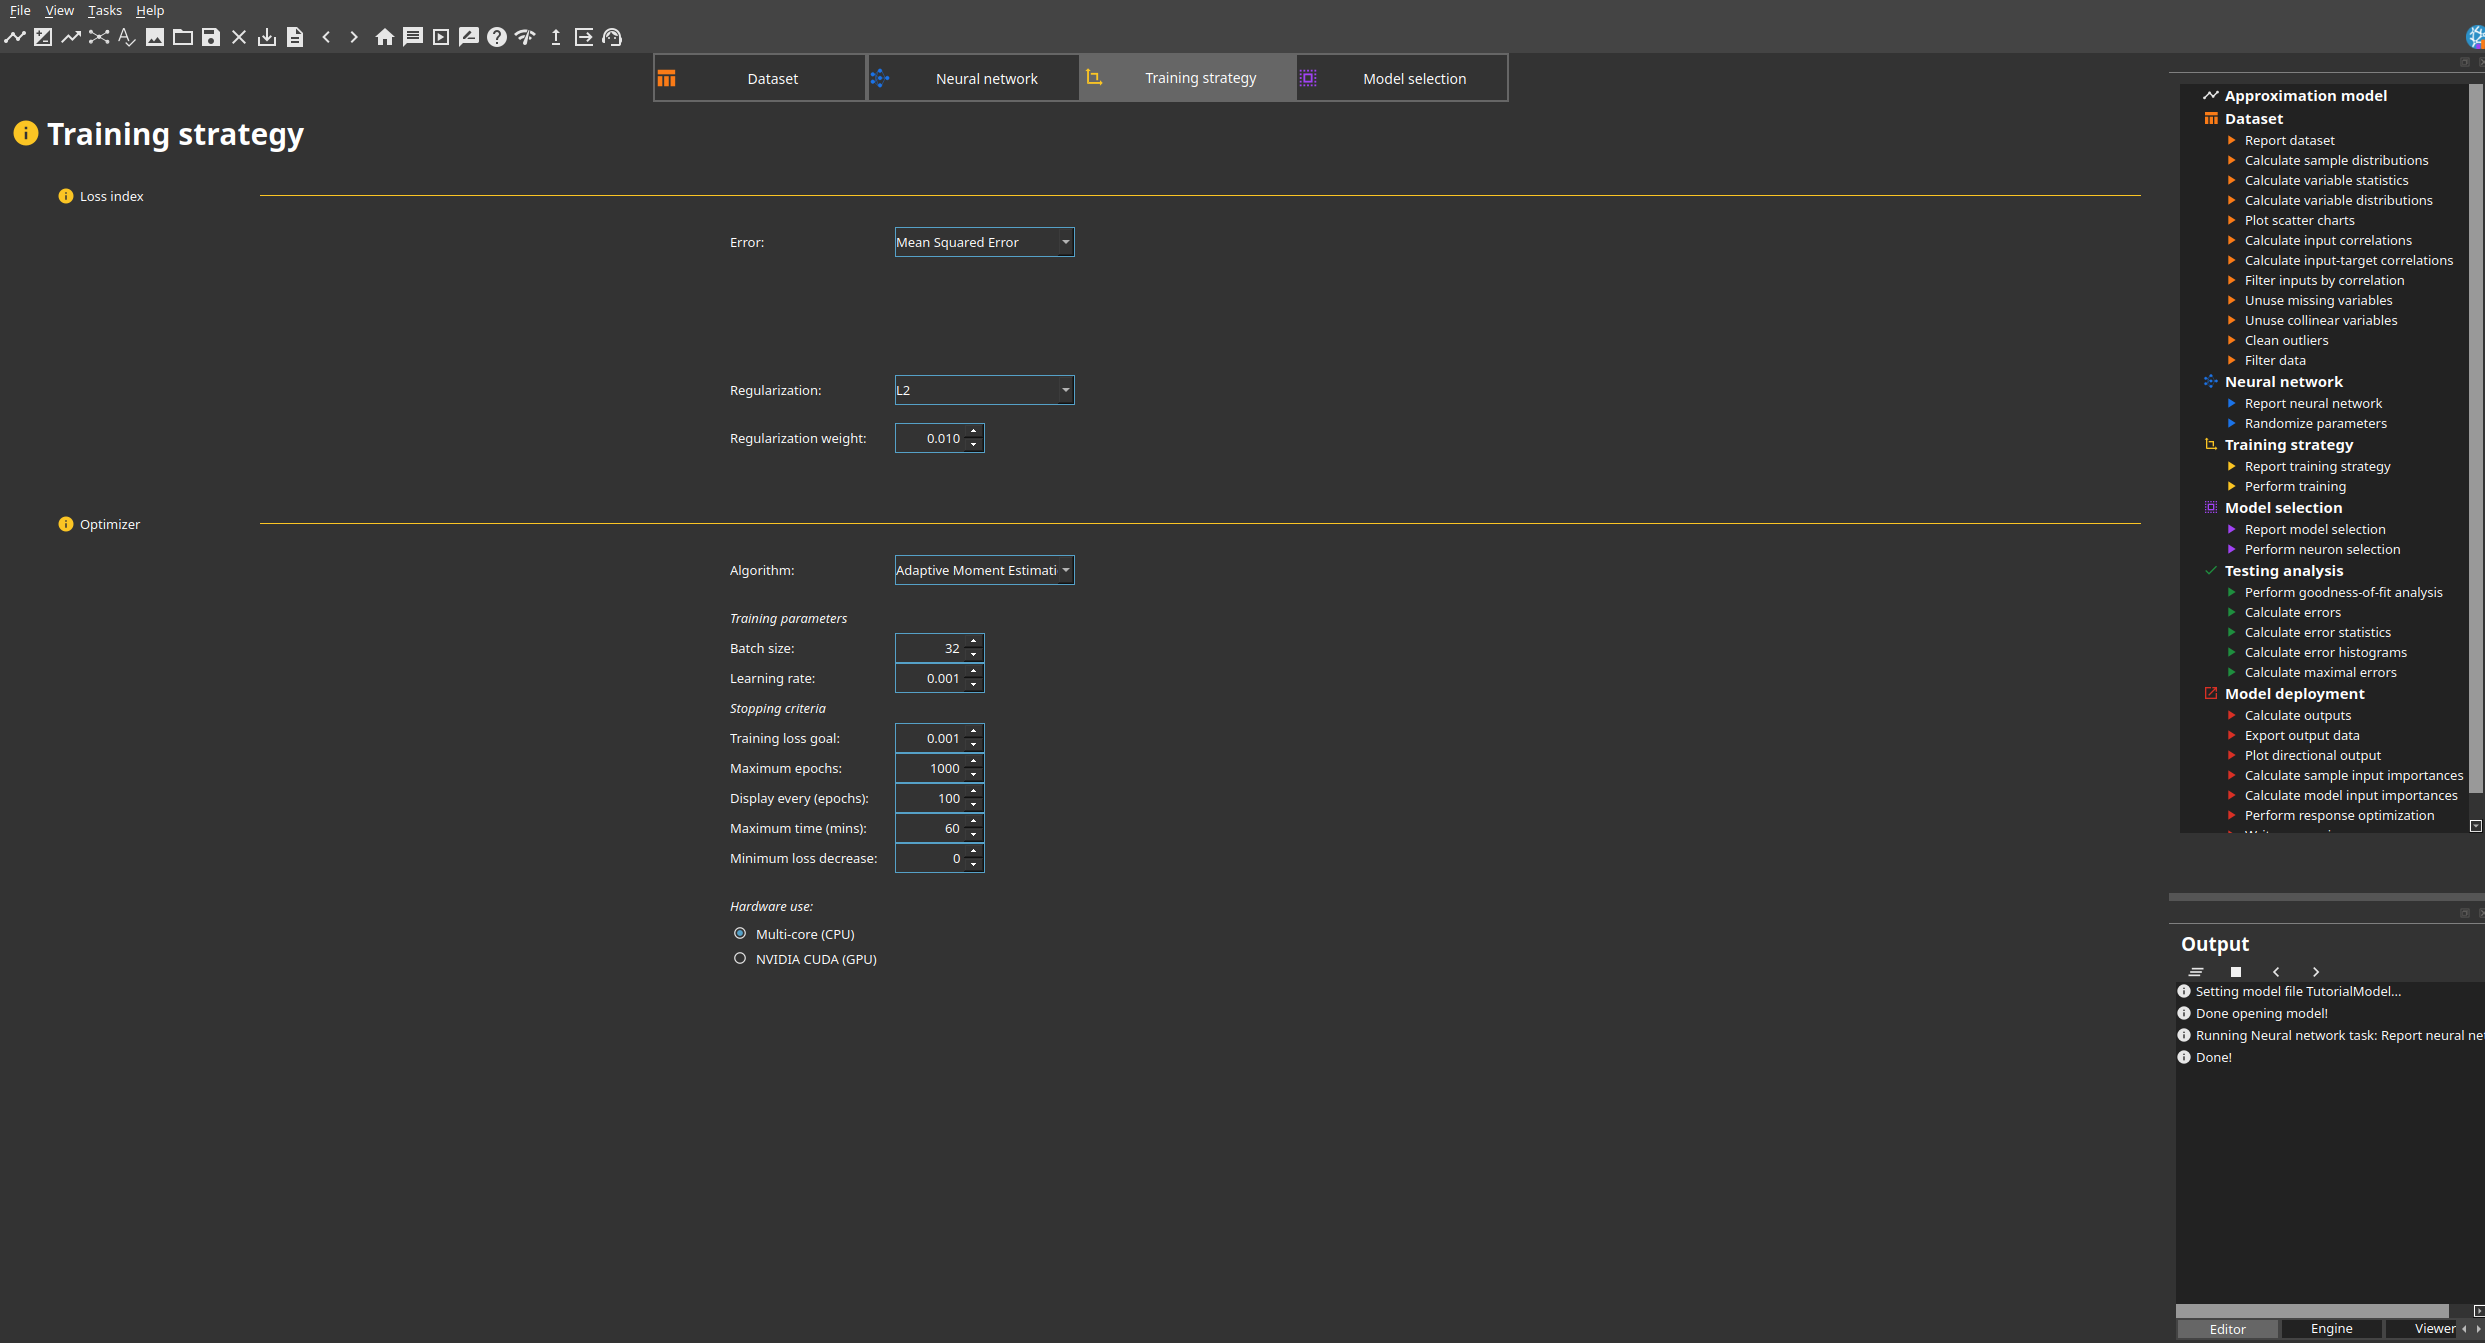This screenshot has height=1343, width=2485.
Task: Switch to the Model selection tab
Action: [x=1402, y=78]
